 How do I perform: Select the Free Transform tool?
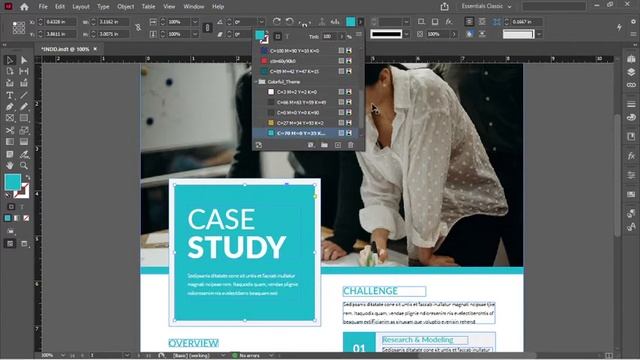tap(24, 131)
